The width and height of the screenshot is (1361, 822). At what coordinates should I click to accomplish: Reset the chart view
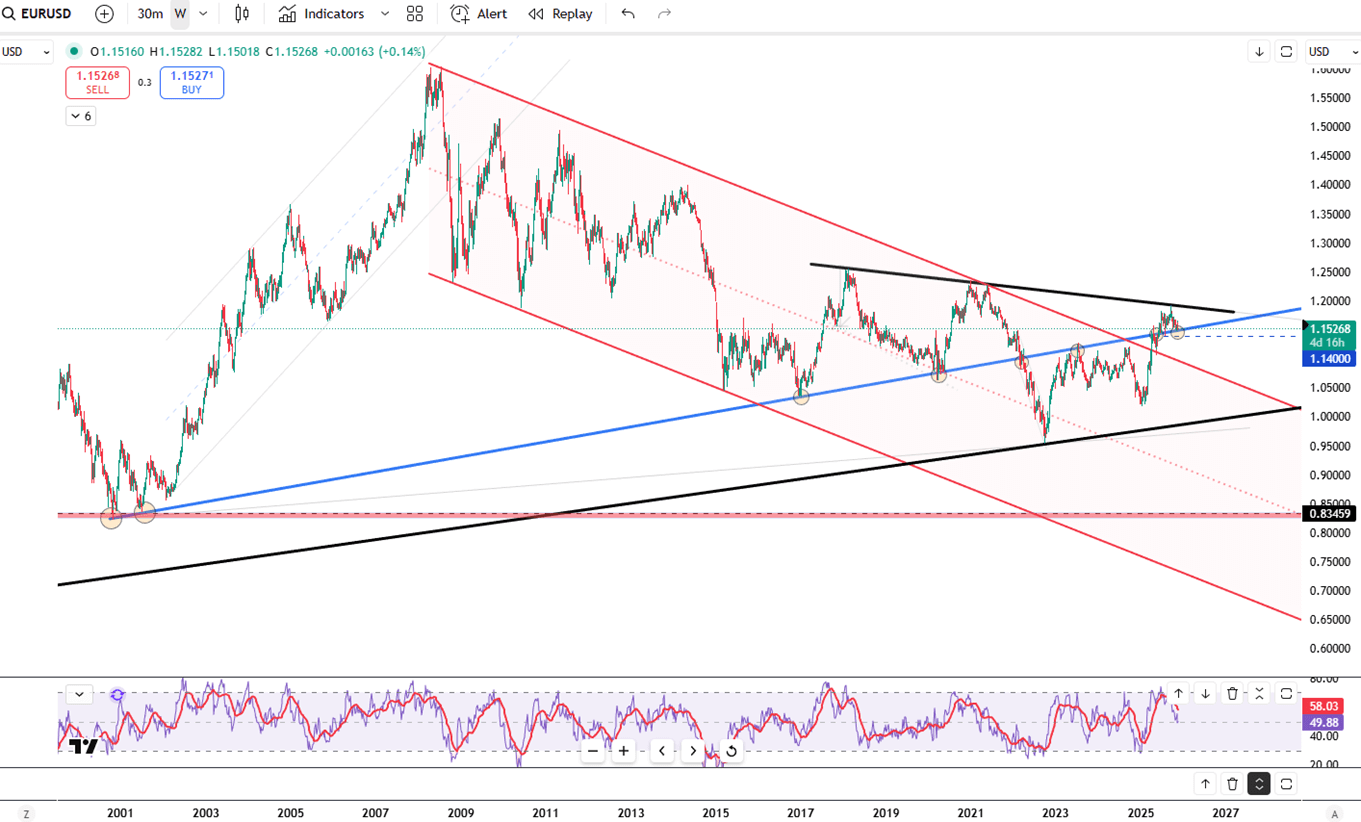731,751
